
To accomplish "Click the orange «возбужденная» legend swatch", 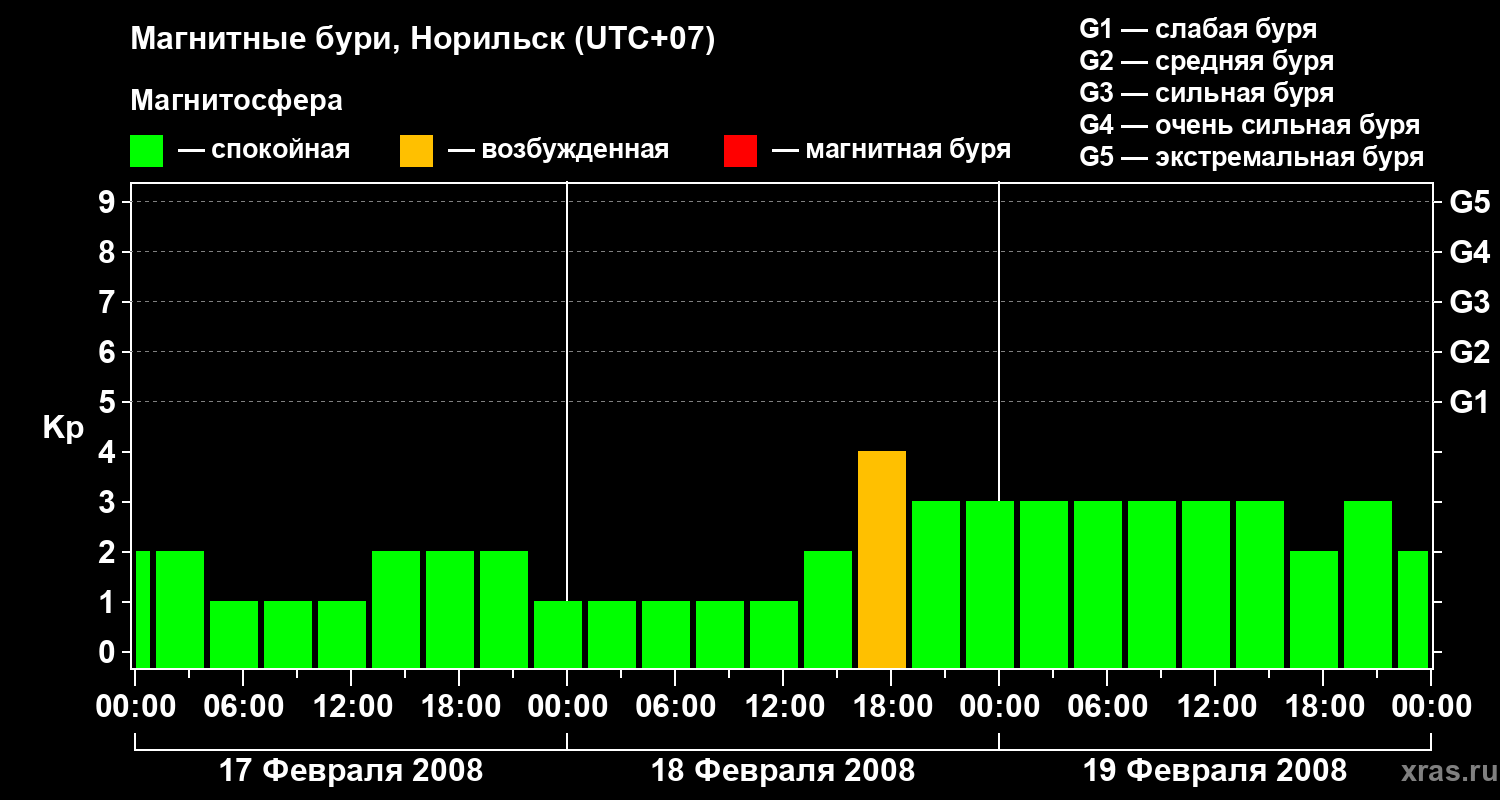I will coord(416,151).
